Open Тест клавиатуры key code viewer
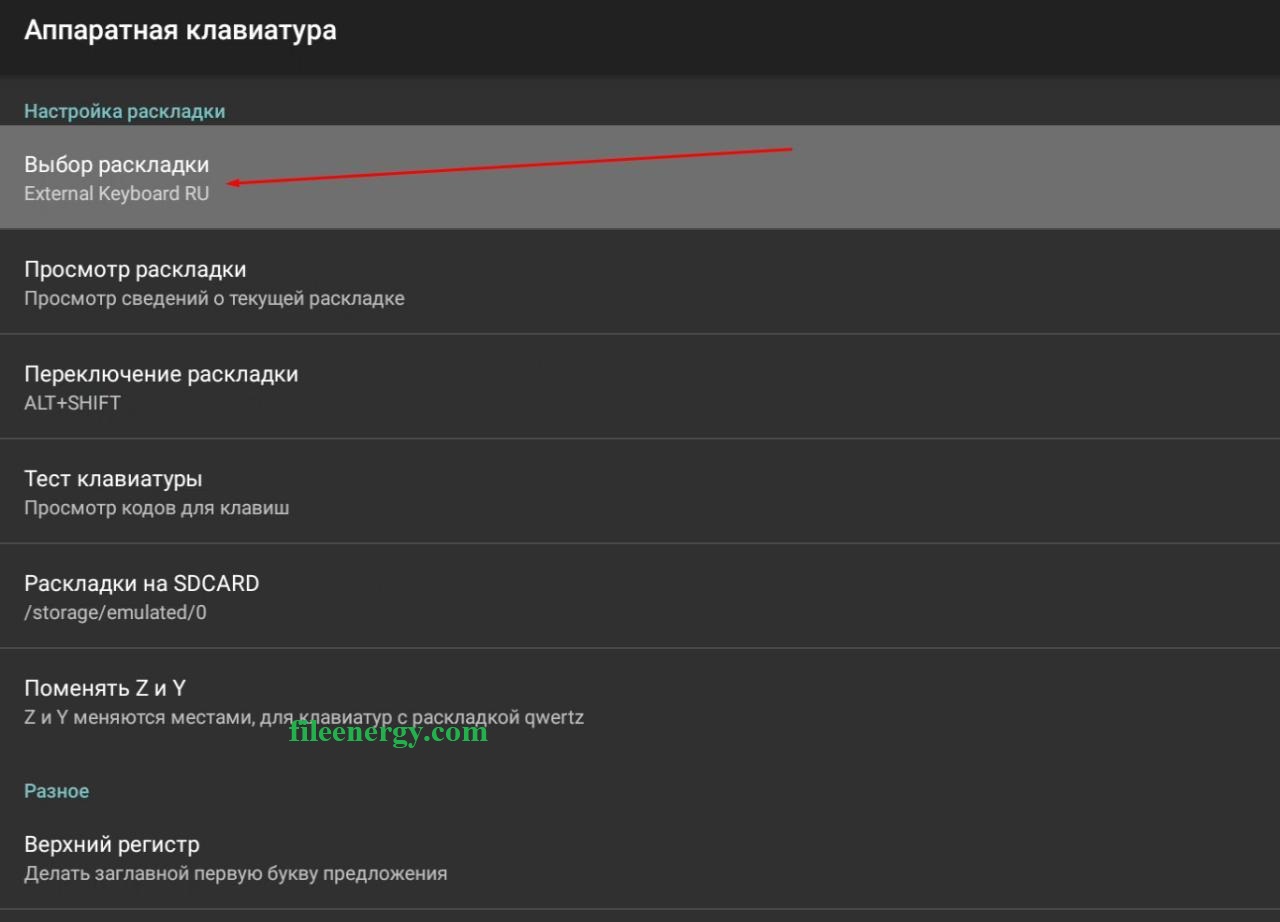 tap(640, 492)
